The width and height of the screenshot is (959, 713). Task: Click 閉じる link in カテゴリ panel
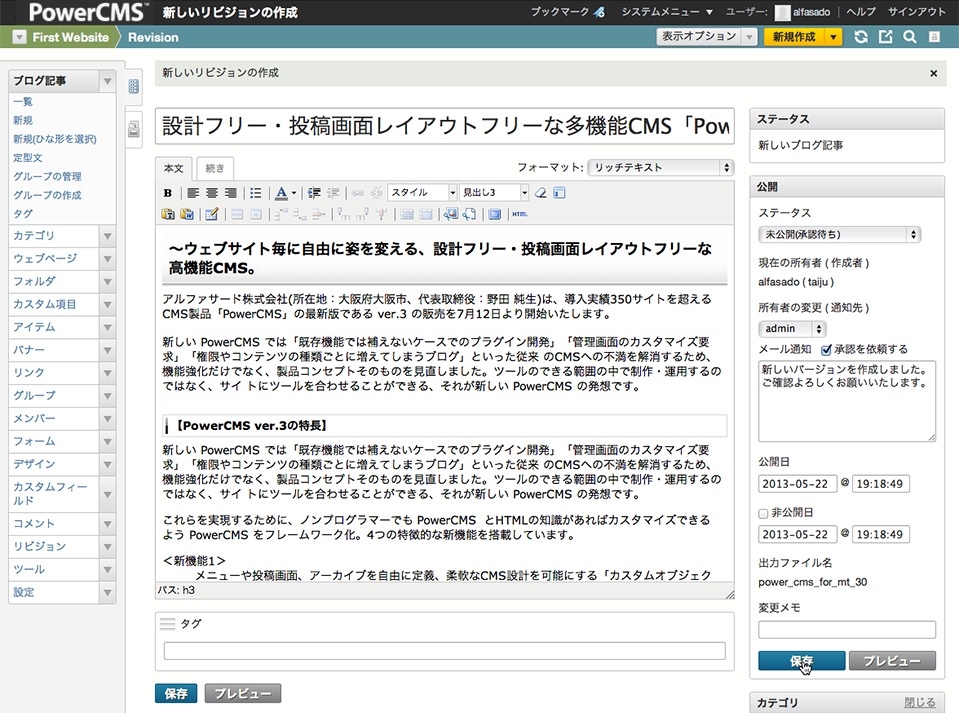pos(920,703)
